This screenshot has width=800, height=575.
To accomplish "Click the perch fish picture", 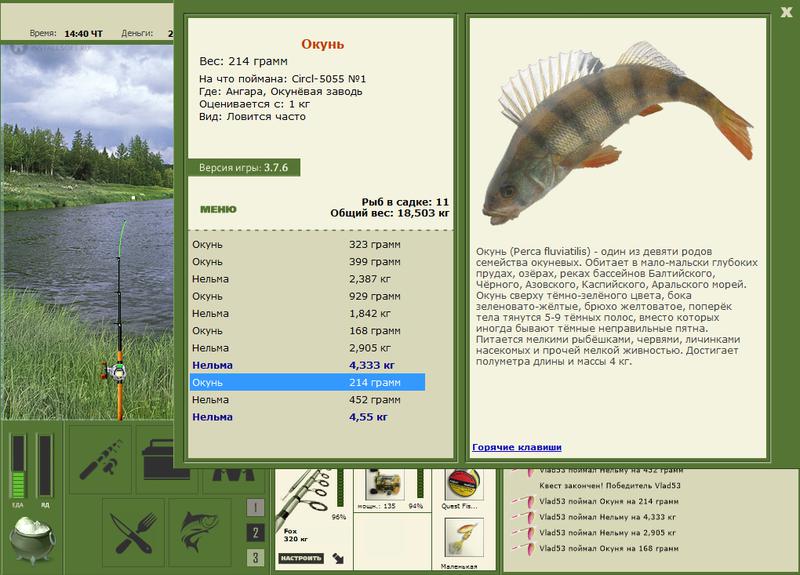I will 617,133.
